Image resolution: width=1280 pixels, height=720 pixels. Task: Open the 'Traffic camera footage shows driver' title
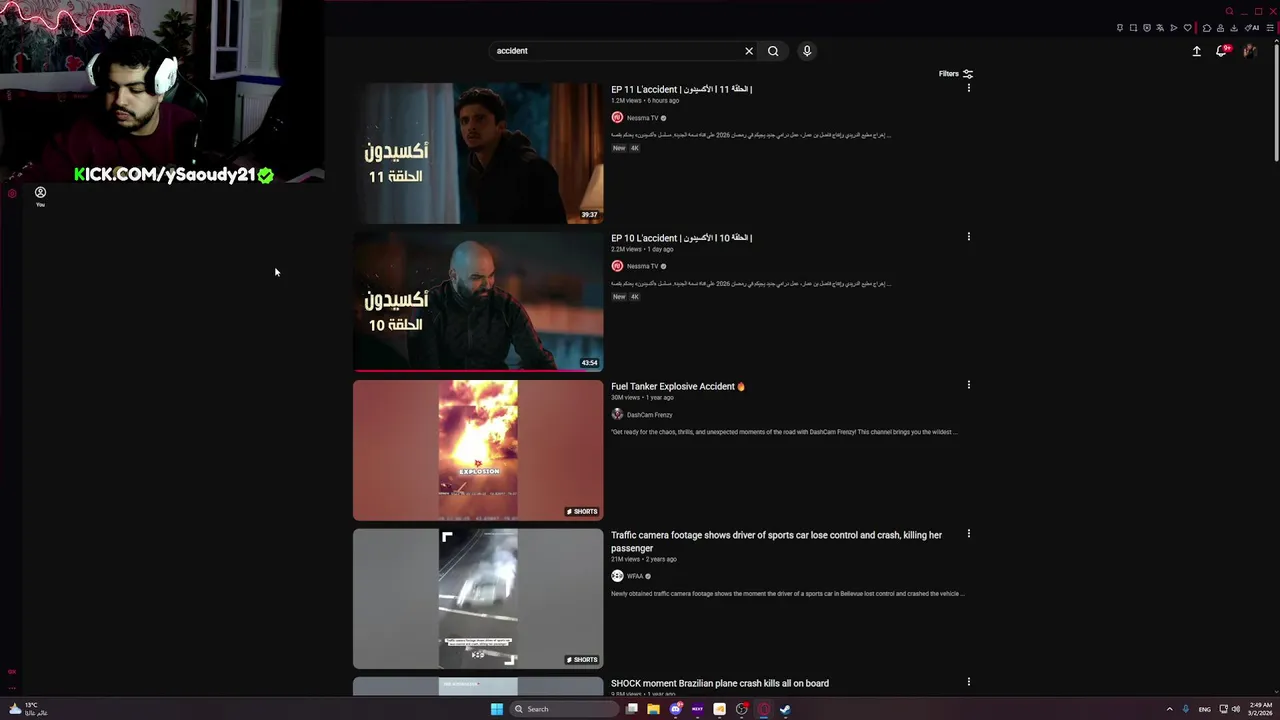(x=776, y=542)
